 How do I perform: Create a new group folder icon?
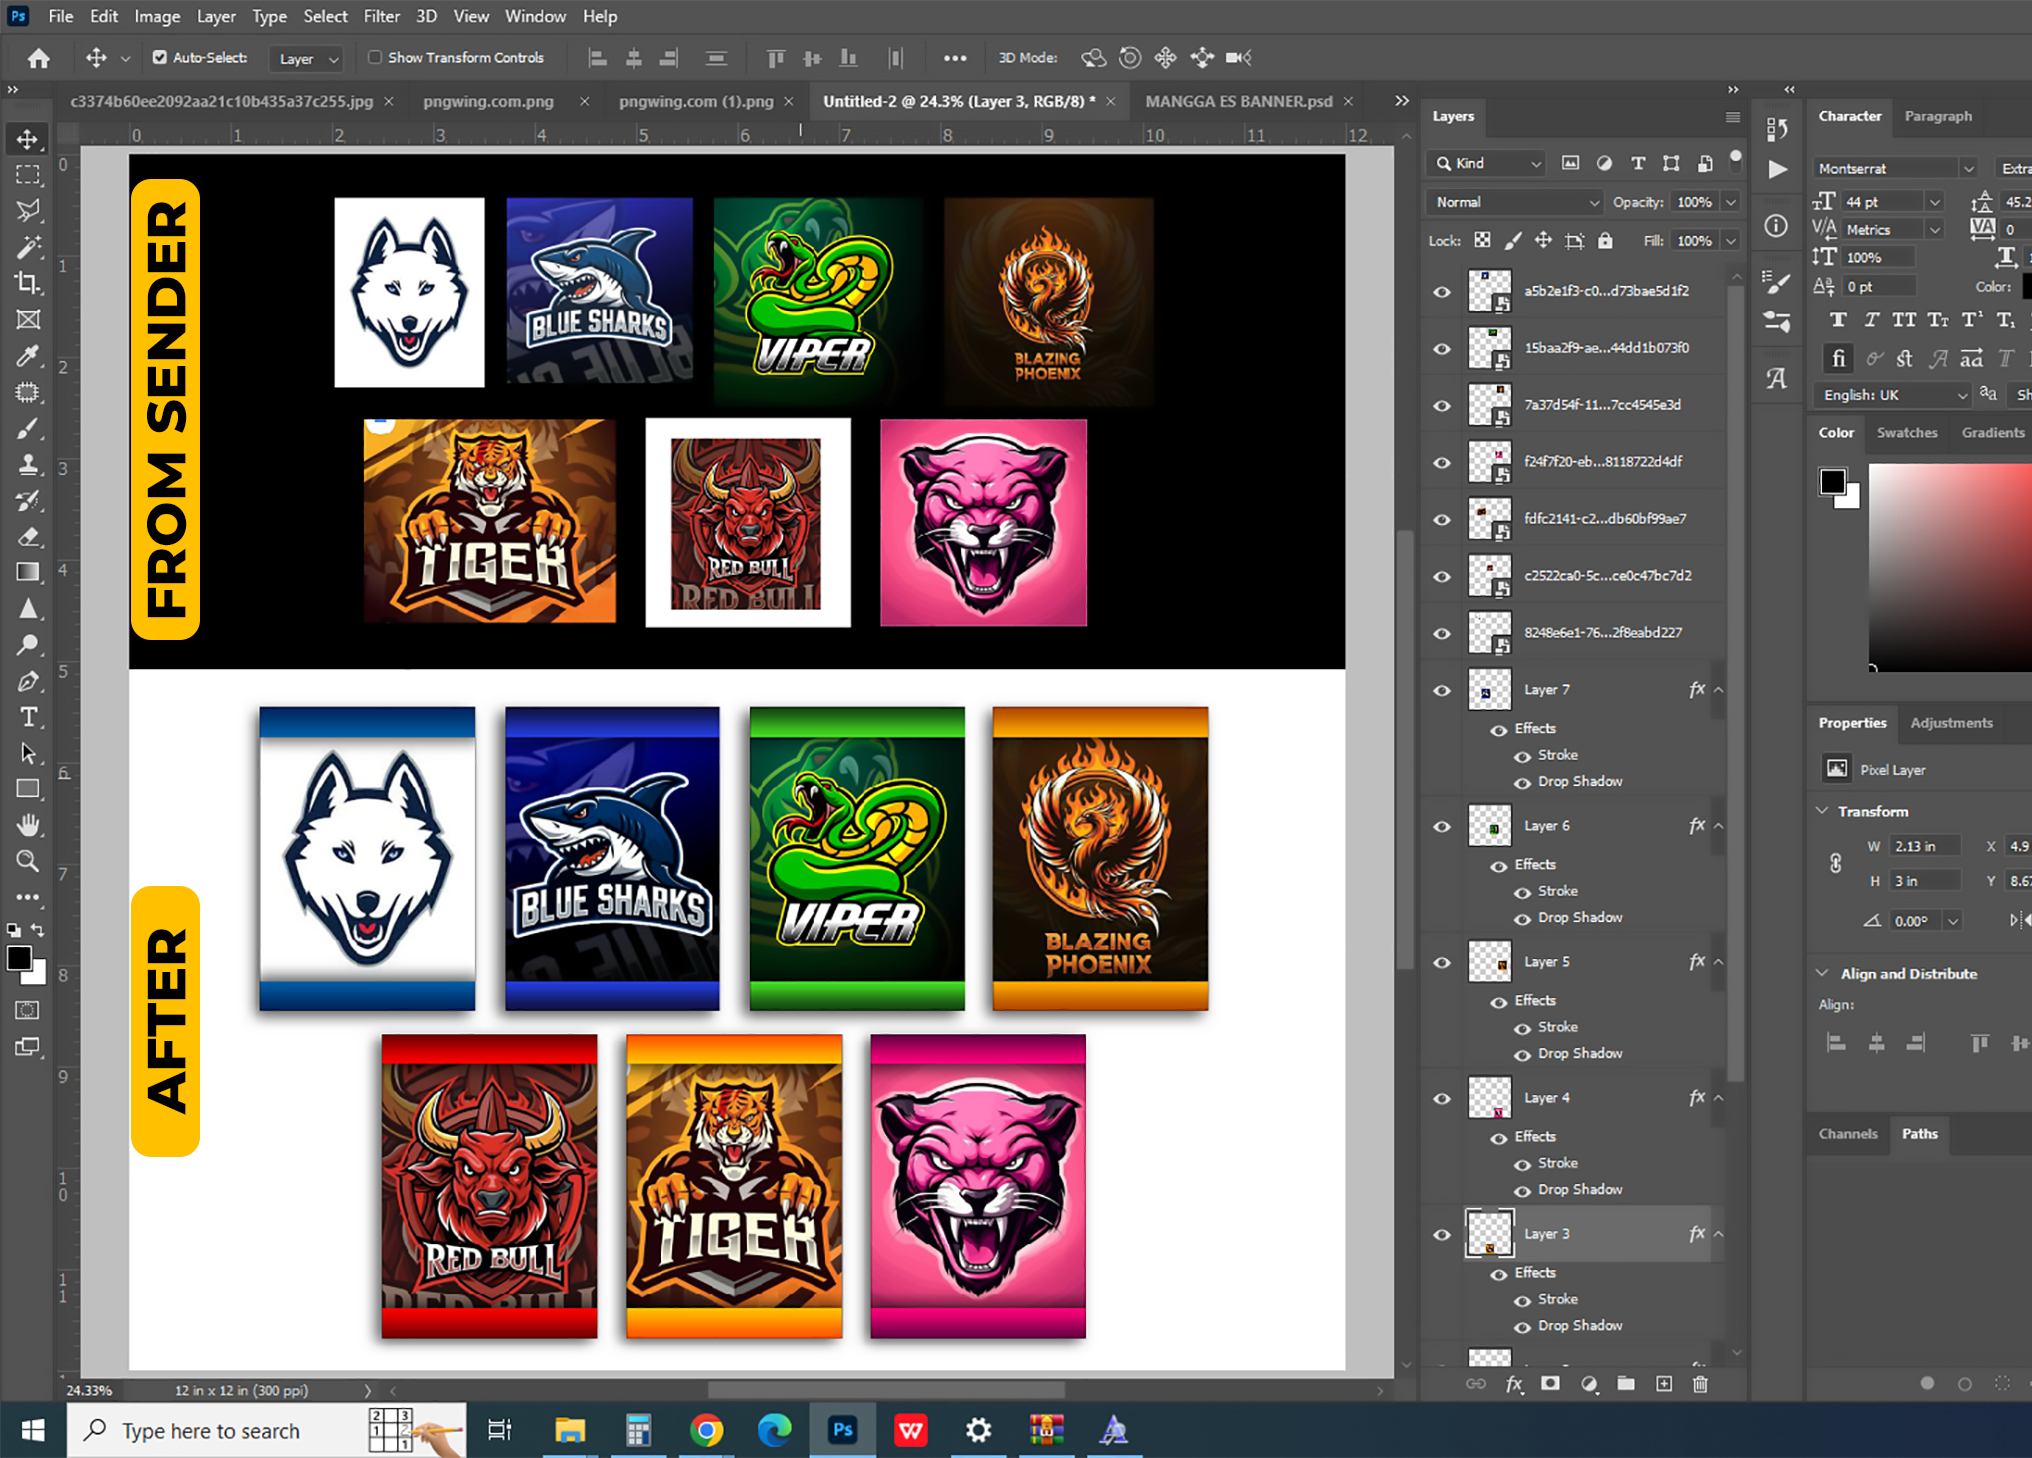pyautogui.click(x=1626, y=1384)
